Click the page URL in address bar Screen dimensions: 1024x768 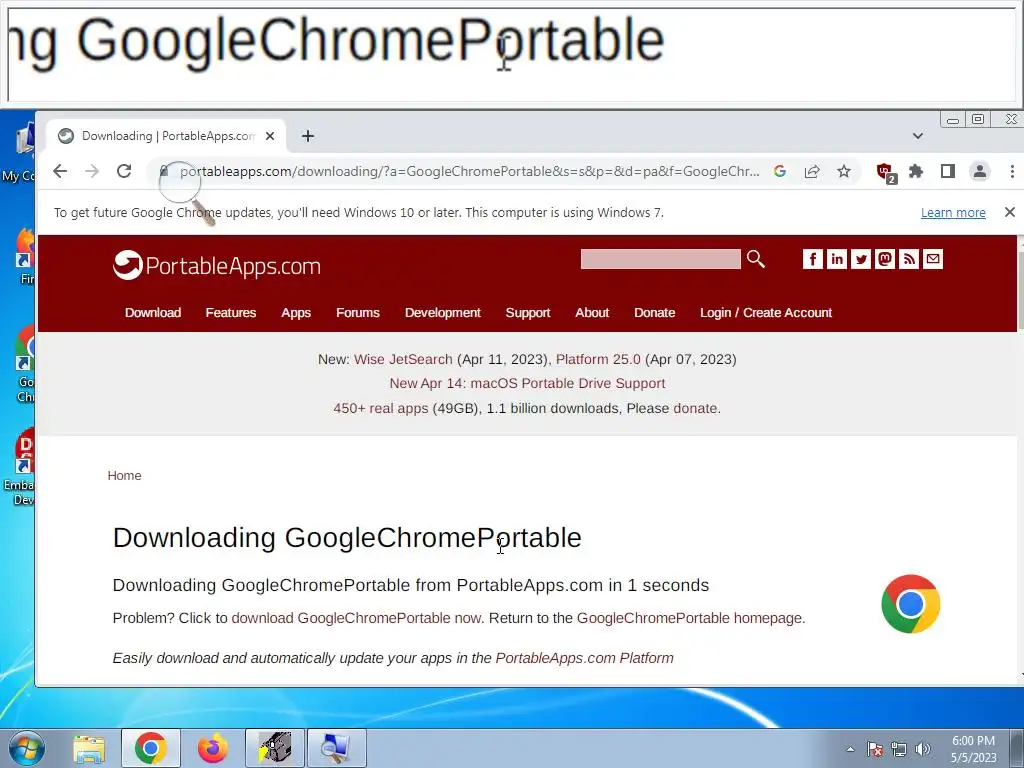(x=470, y=171)
